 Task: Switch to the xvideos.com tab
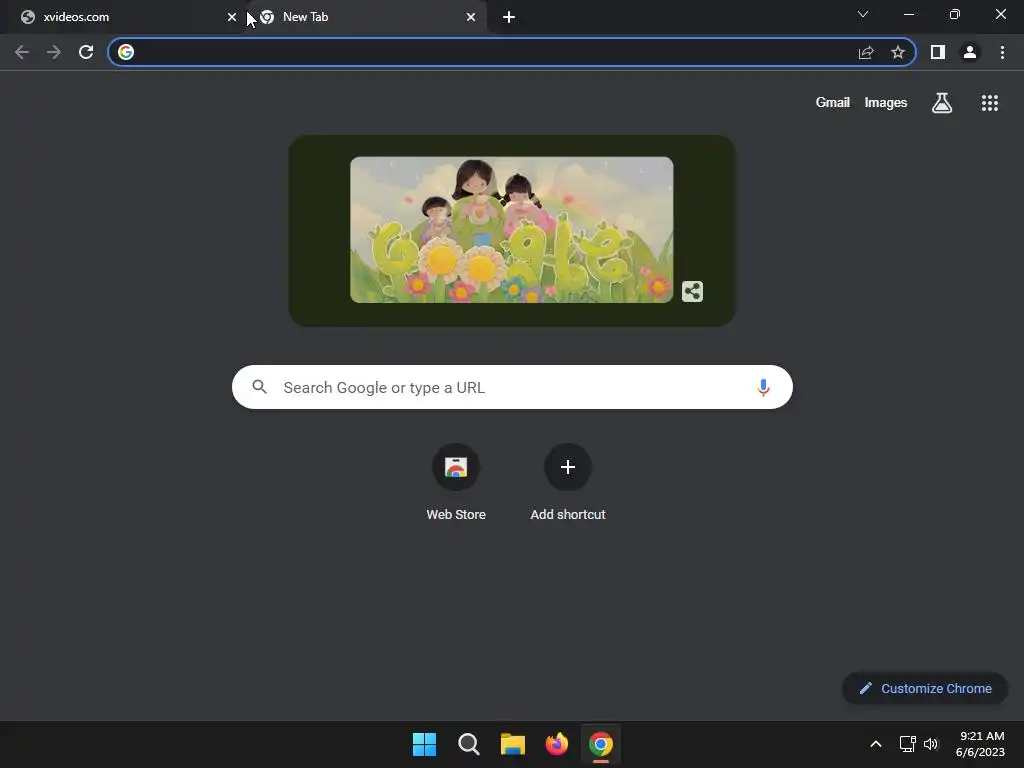pos(122,17)
